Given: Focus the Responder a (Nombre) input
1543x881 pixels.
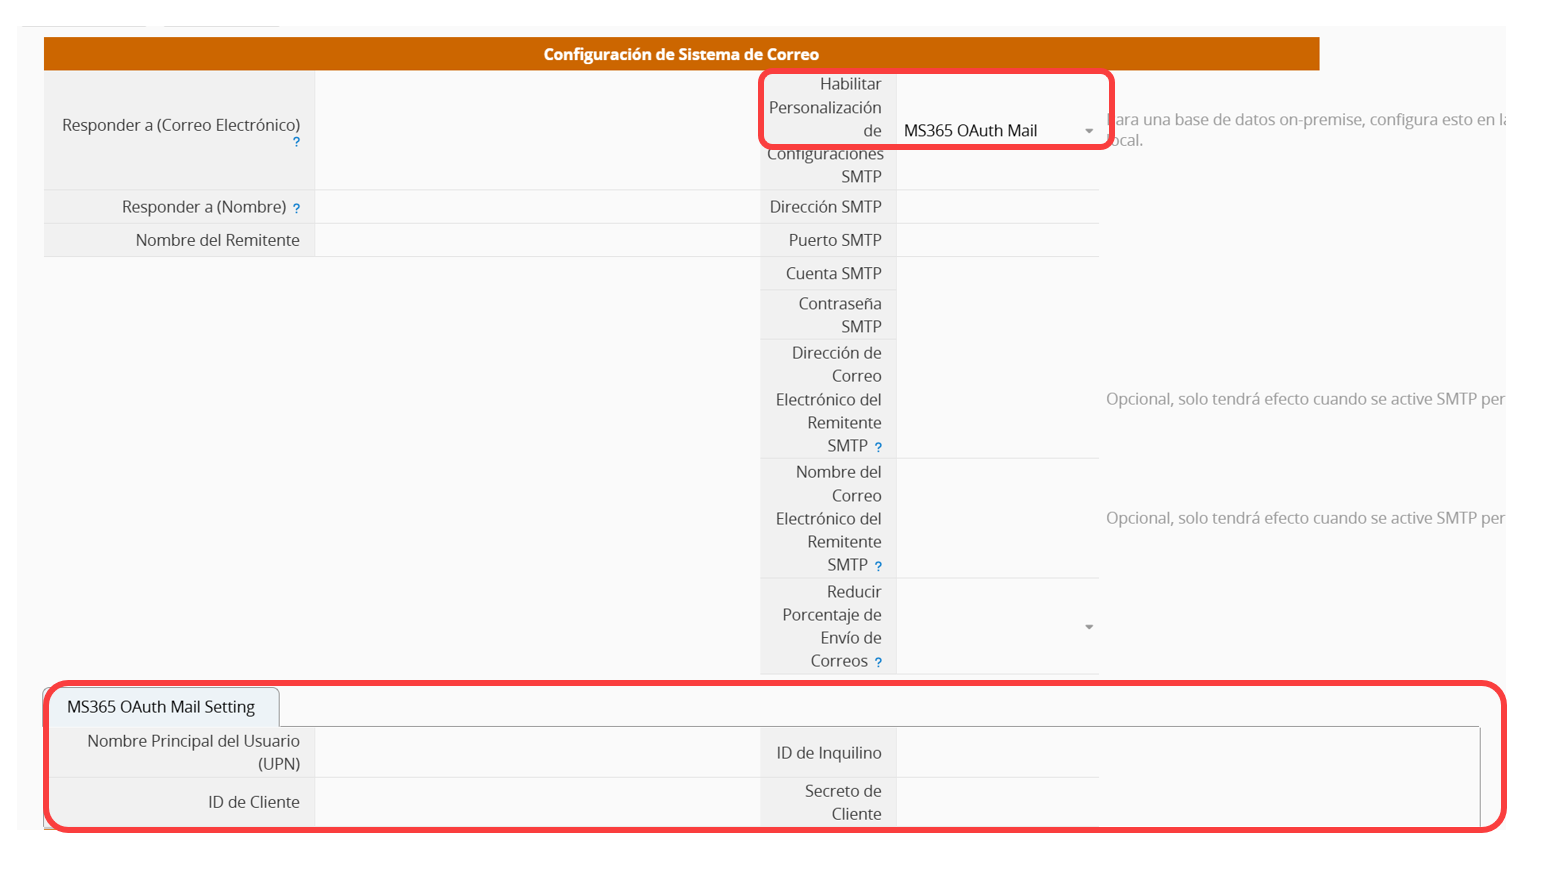Looking at the screenshot, I should click(536, 207).
